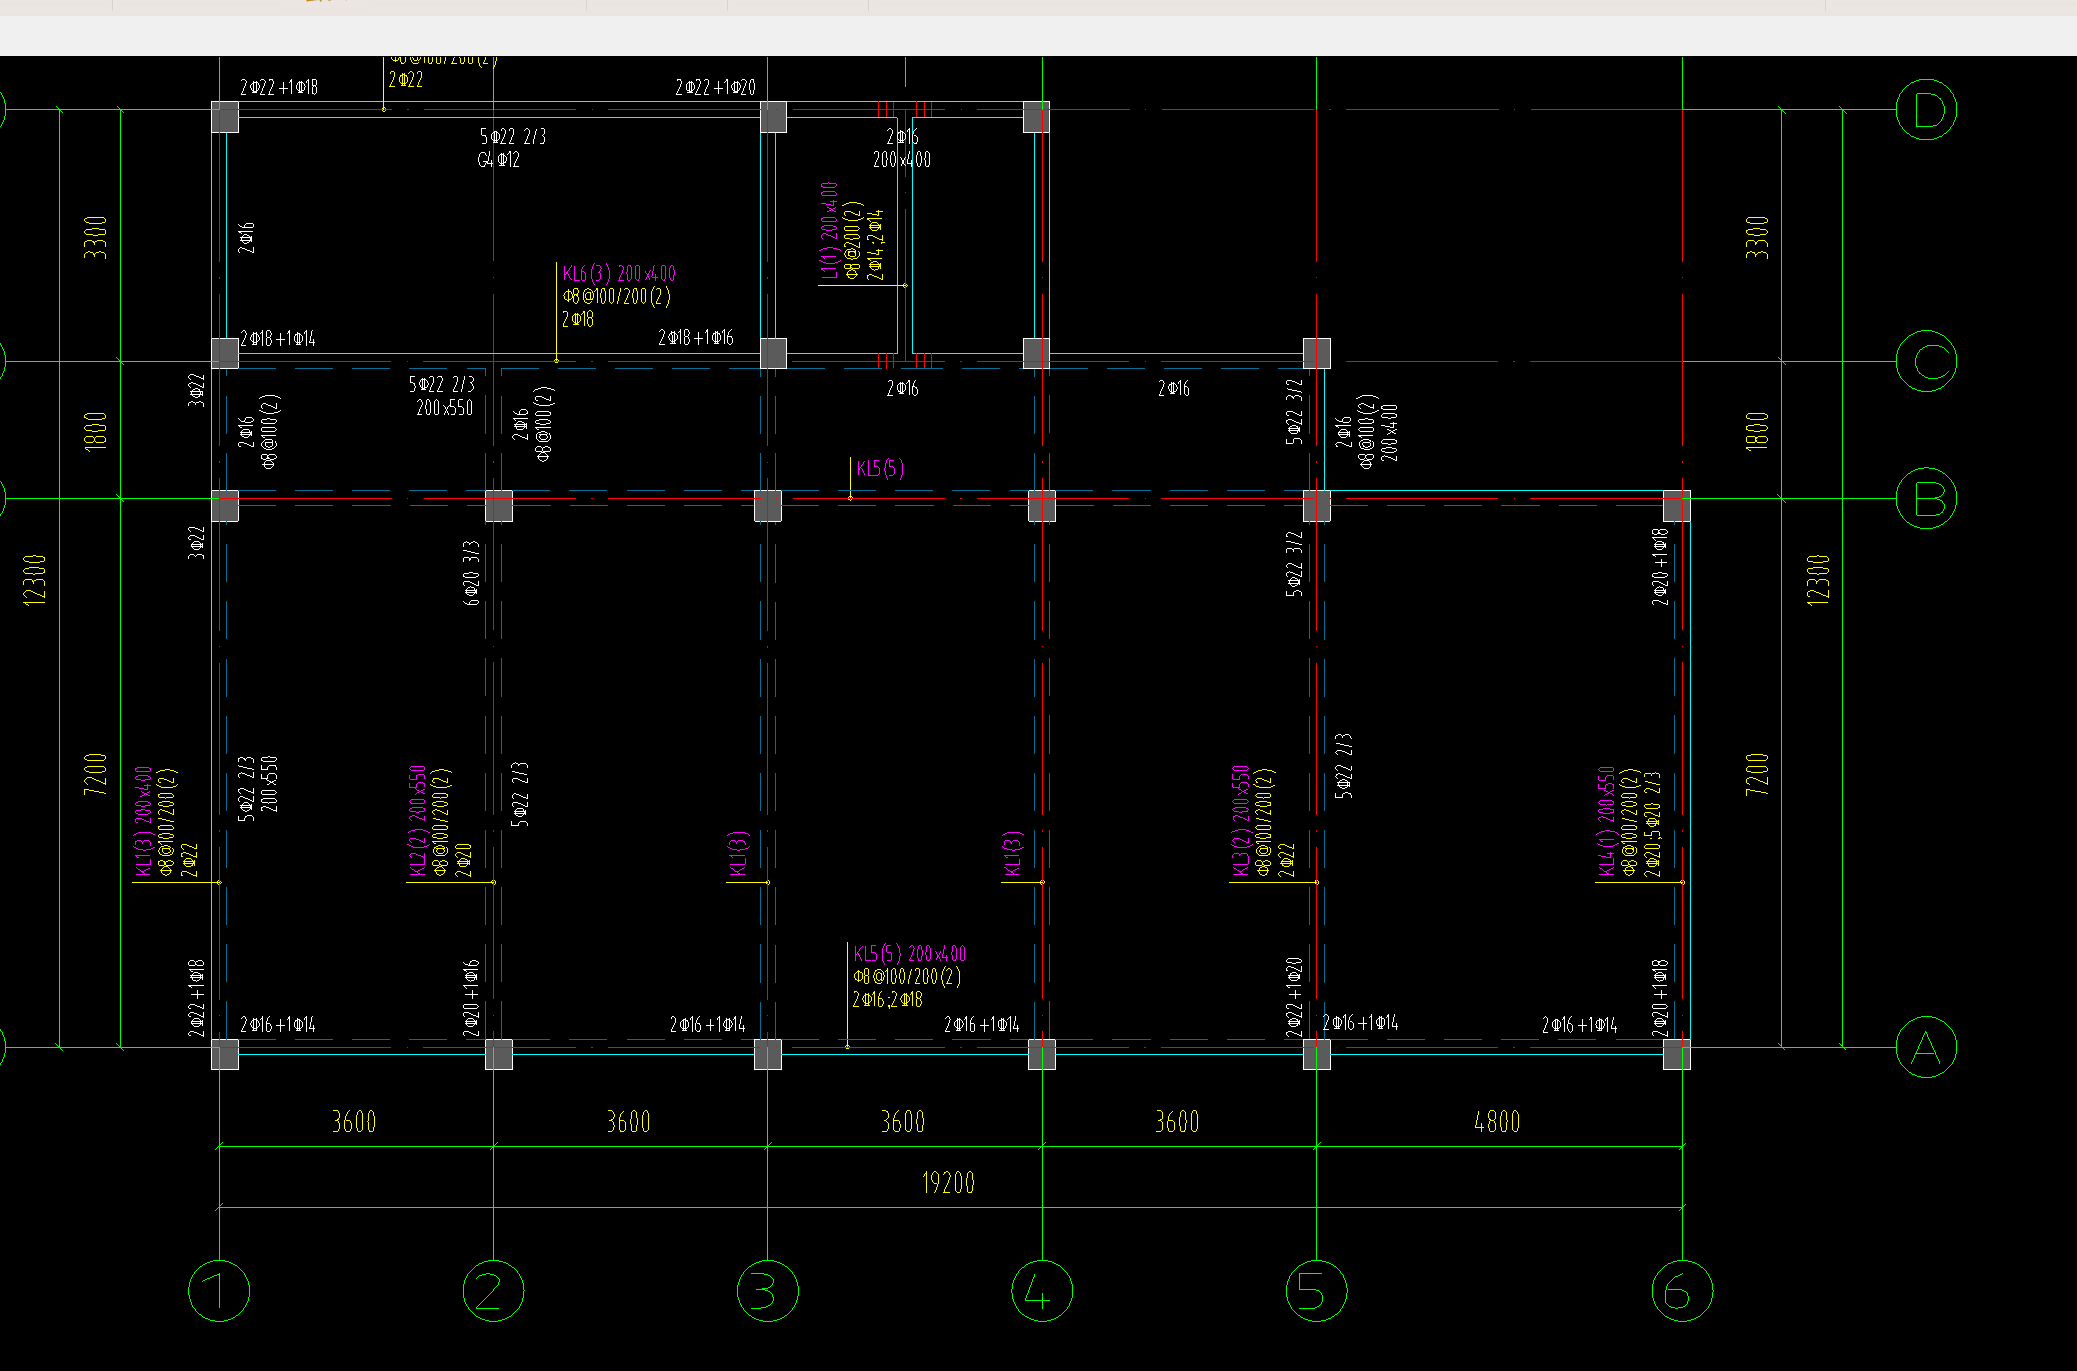This screenshot has height=1371, width=2077.
Task: Select the KL1(3) 200x400 beam label
Action: click(x=143, y=822)
